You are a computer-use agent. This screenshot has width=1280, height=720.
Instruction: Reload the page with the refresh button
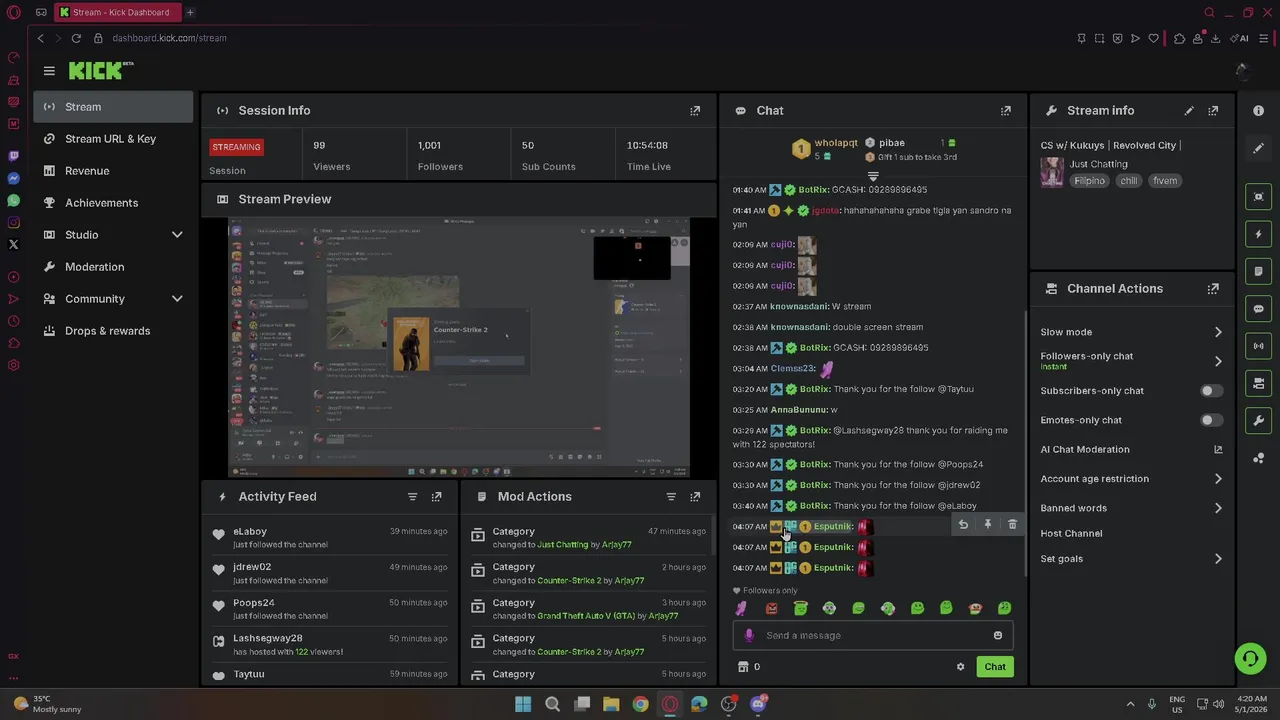(x=76, y=38)
